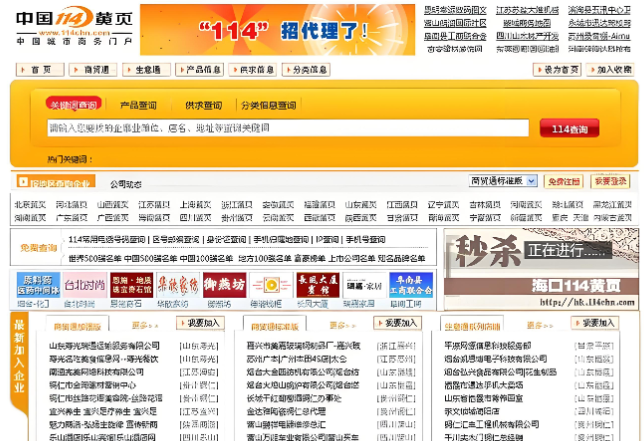Image resolution: width=644 pixels, height=441 pixels.
Task: Click the red 114查询 search button
Action: pos(569,129)
